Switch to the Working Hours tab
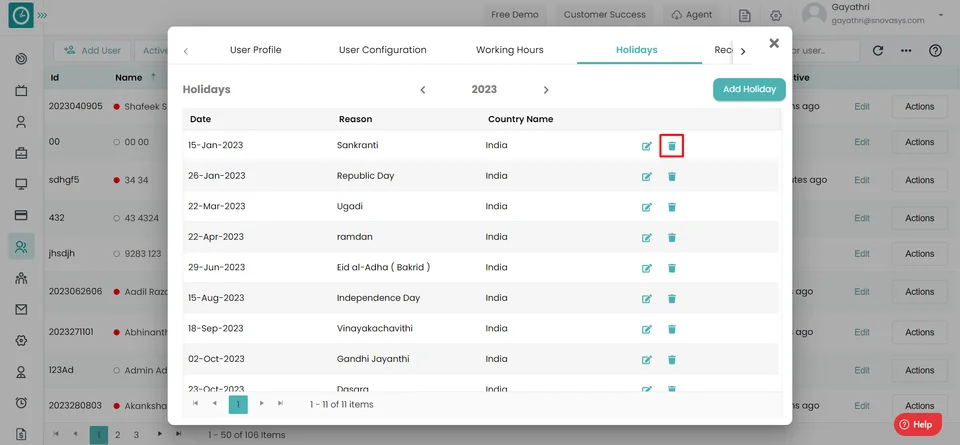Viewport: 960px width, 445px height. tap(509, 50)
